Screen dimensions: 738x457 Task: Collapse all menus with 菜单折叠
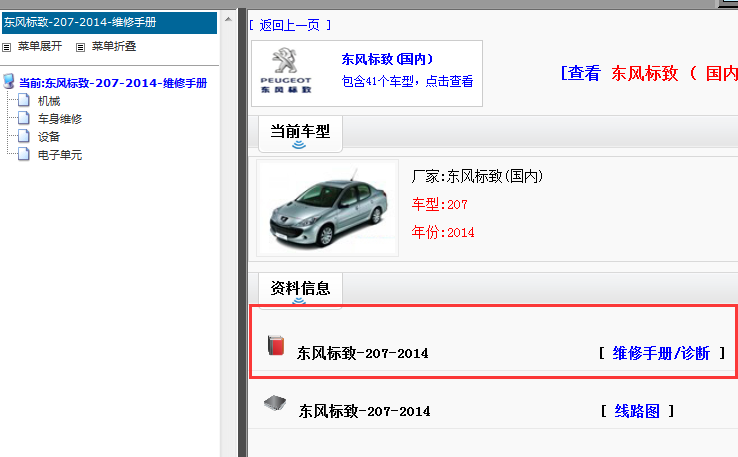click(114, 46)
